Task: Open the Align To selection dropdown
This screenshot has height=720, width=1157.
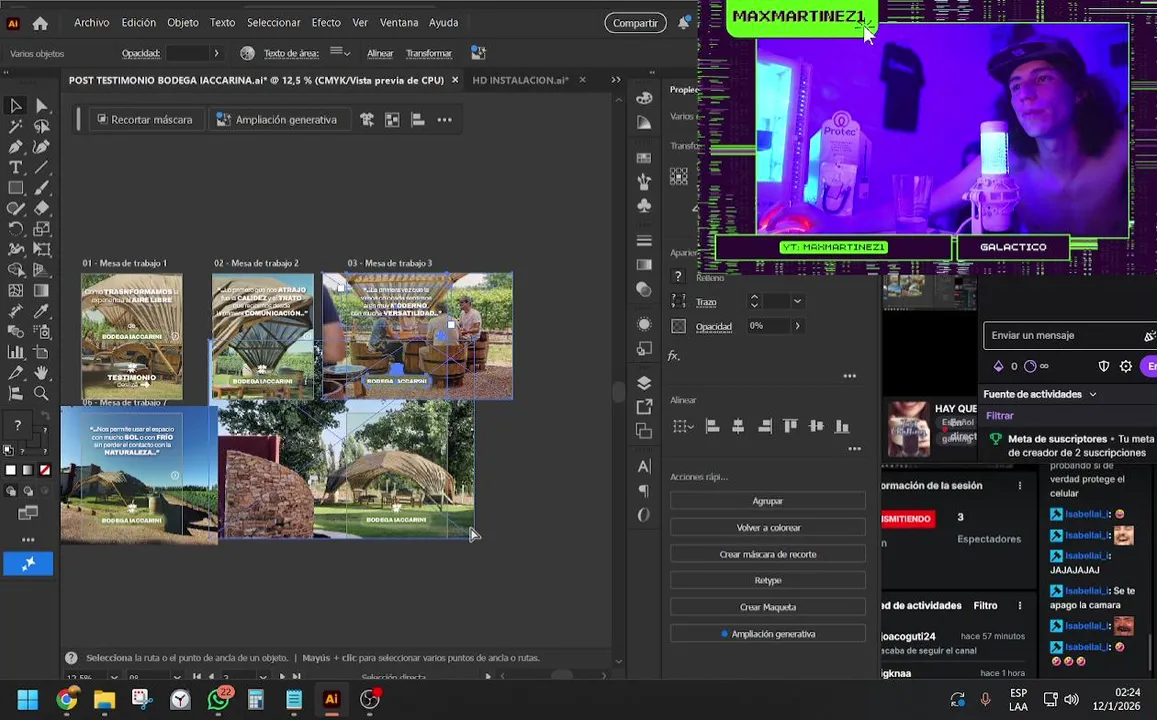Action: 683,426
